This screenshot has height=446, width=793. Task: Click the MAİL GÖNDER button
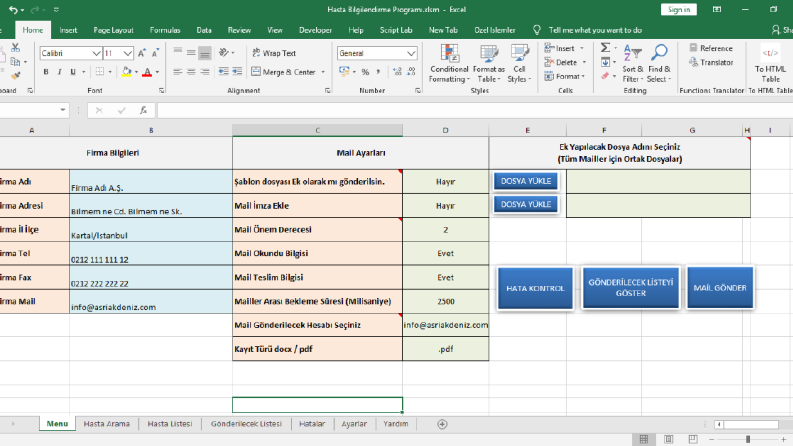pyautogui.click(x=720, y=288)
